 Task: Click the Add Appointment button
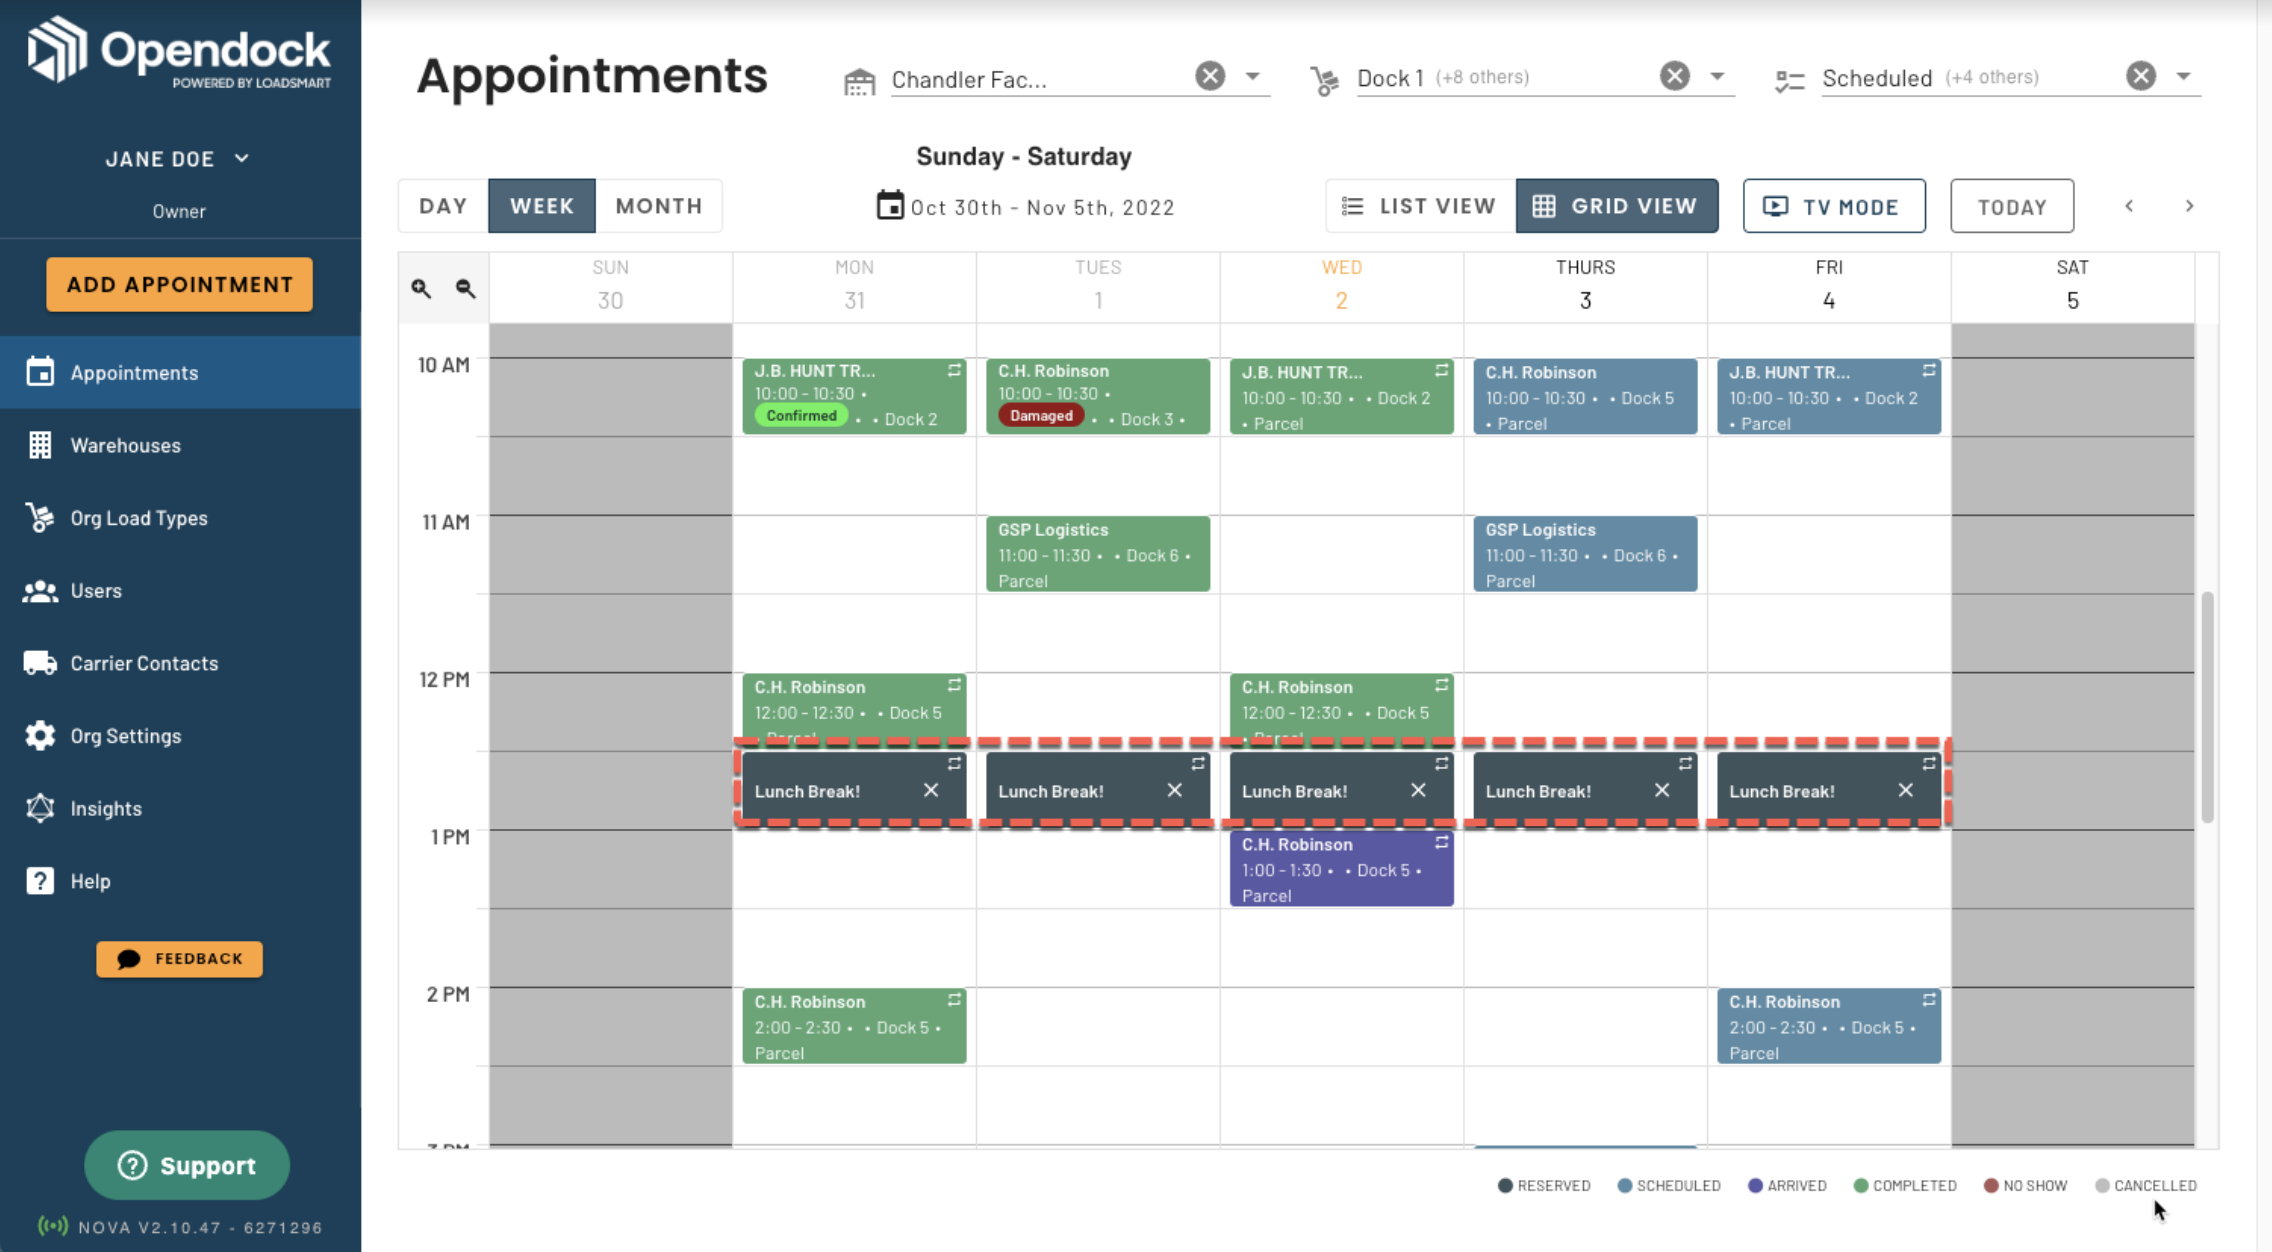[x=179, y=284]
